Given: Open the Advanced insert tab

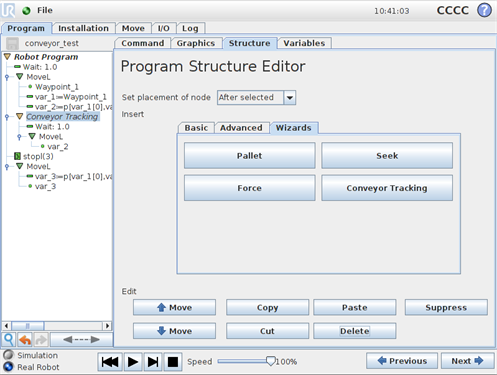Looking at the screenshot, I should click(x=241, y=128).
